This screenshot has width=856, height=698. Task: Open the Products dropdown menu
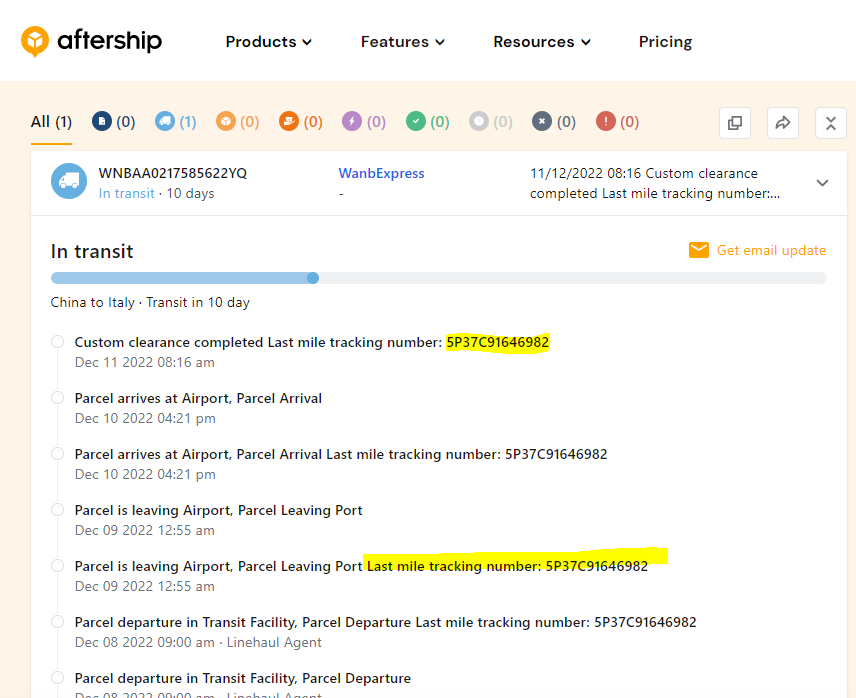pyautogui.click(x=268, y=42)
